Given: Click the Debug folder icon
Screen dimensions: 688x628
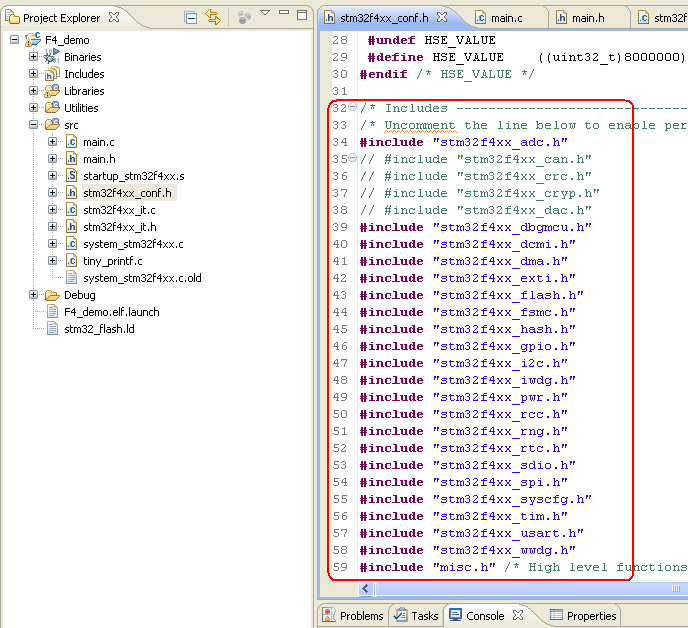Looking at the screenshot, I should tap(52, 295).
